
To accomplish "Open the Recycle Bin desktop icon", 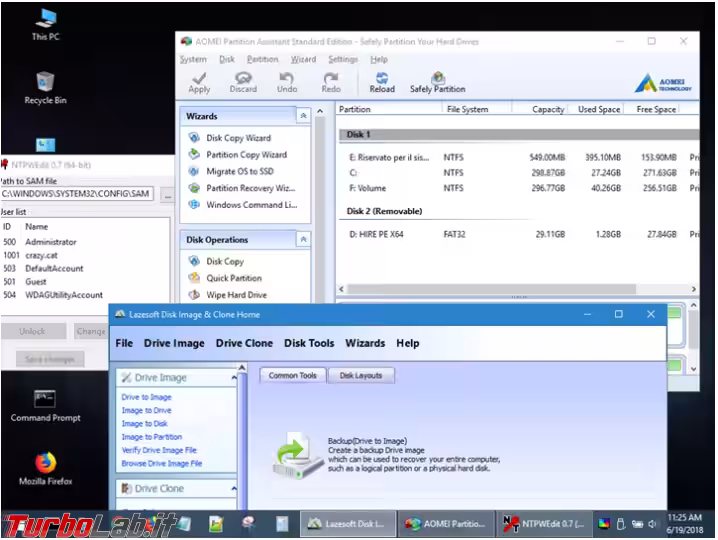I will coord(45,88).
